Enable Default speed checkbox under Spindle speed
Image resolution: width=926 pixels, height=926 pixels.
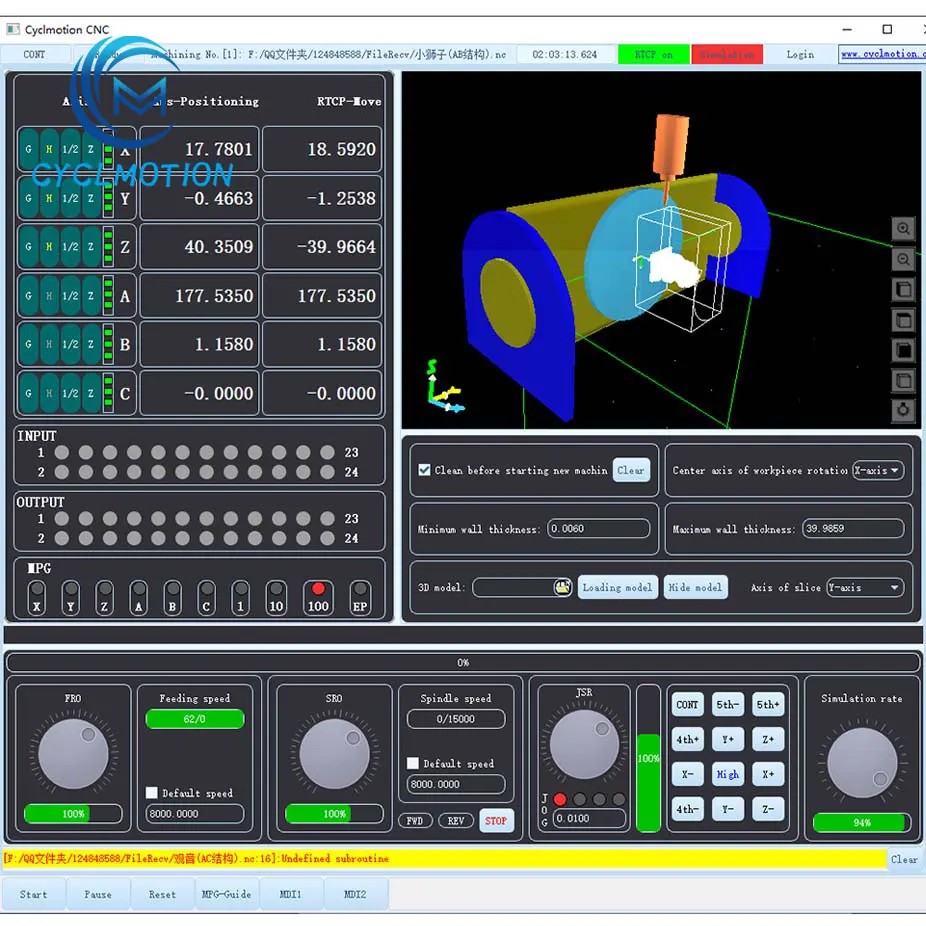point(413,763)
